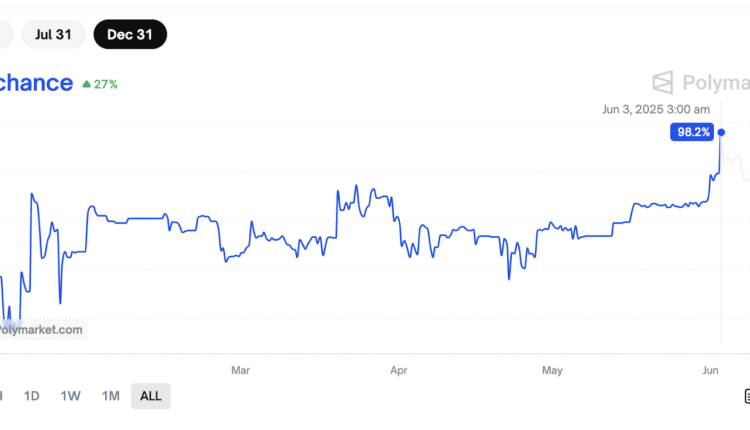Click the partially visible pill left of Jul 31
The width and height of the screenshot is (750, 430).
tap(4, 34)
